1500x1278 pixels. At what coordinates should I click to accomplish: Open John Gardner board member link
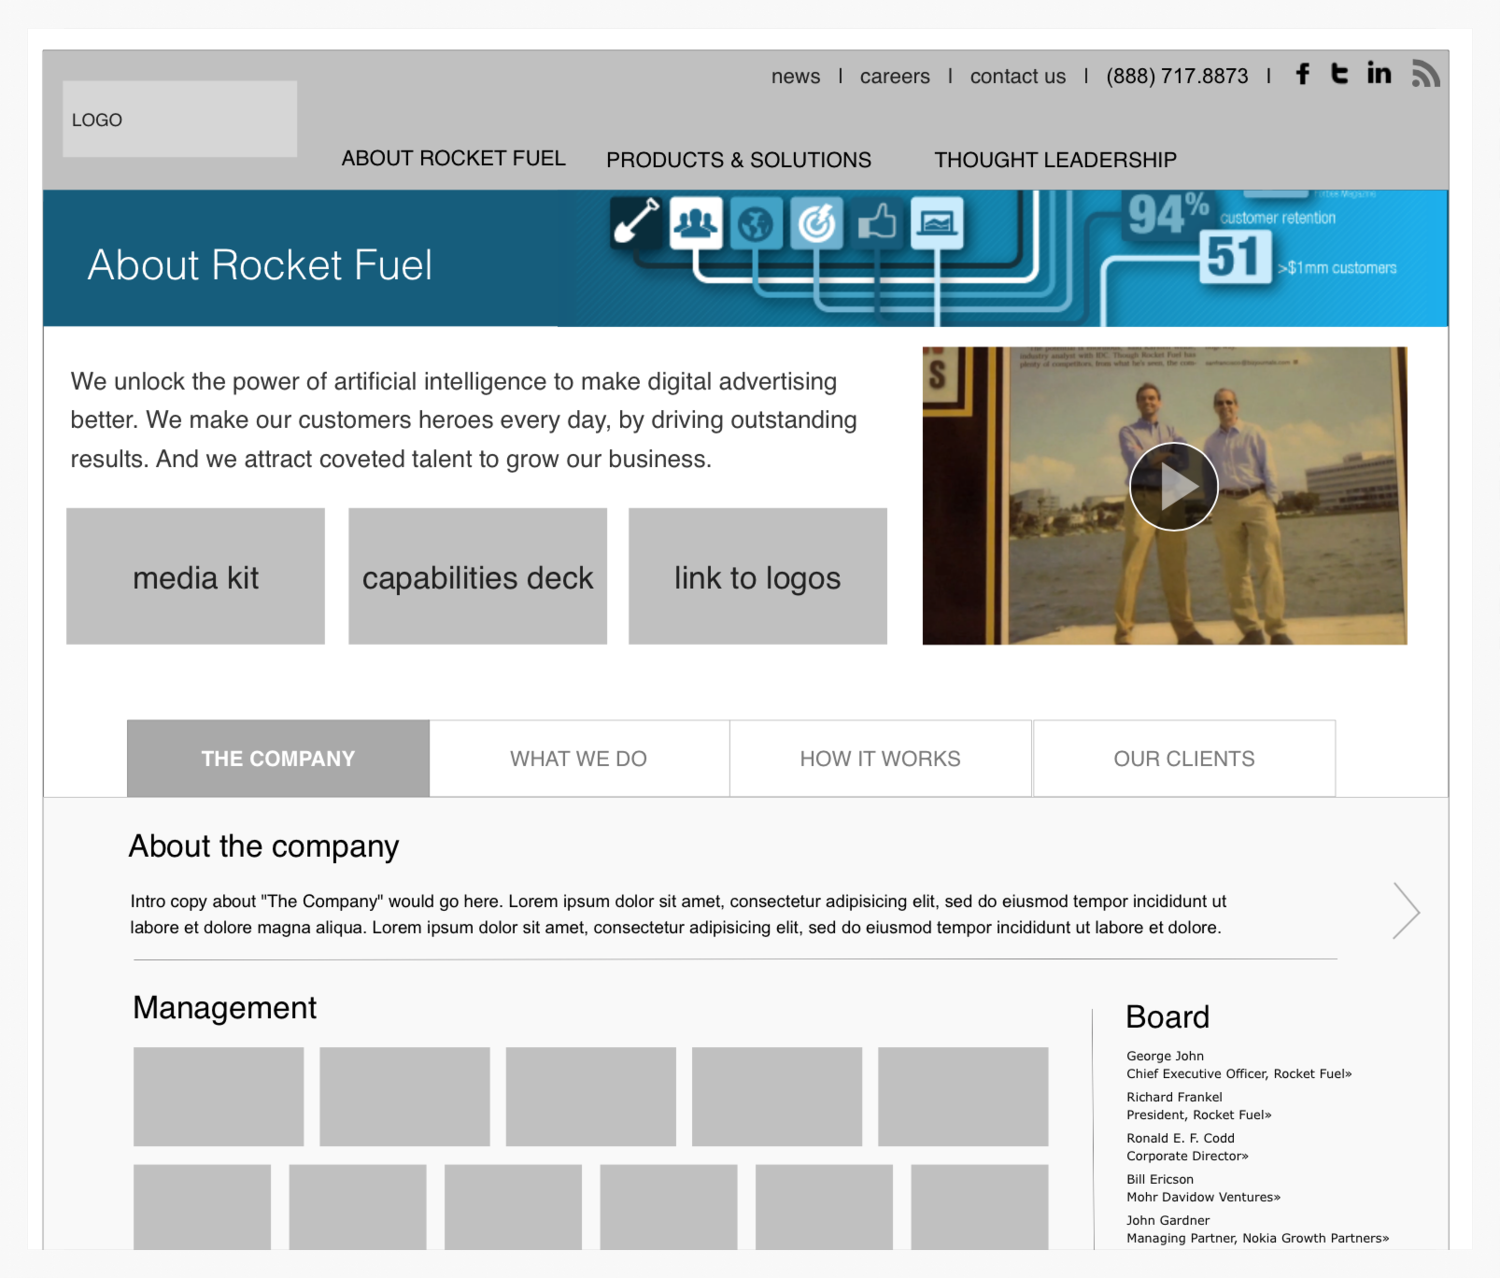tap(1258, 1229)
